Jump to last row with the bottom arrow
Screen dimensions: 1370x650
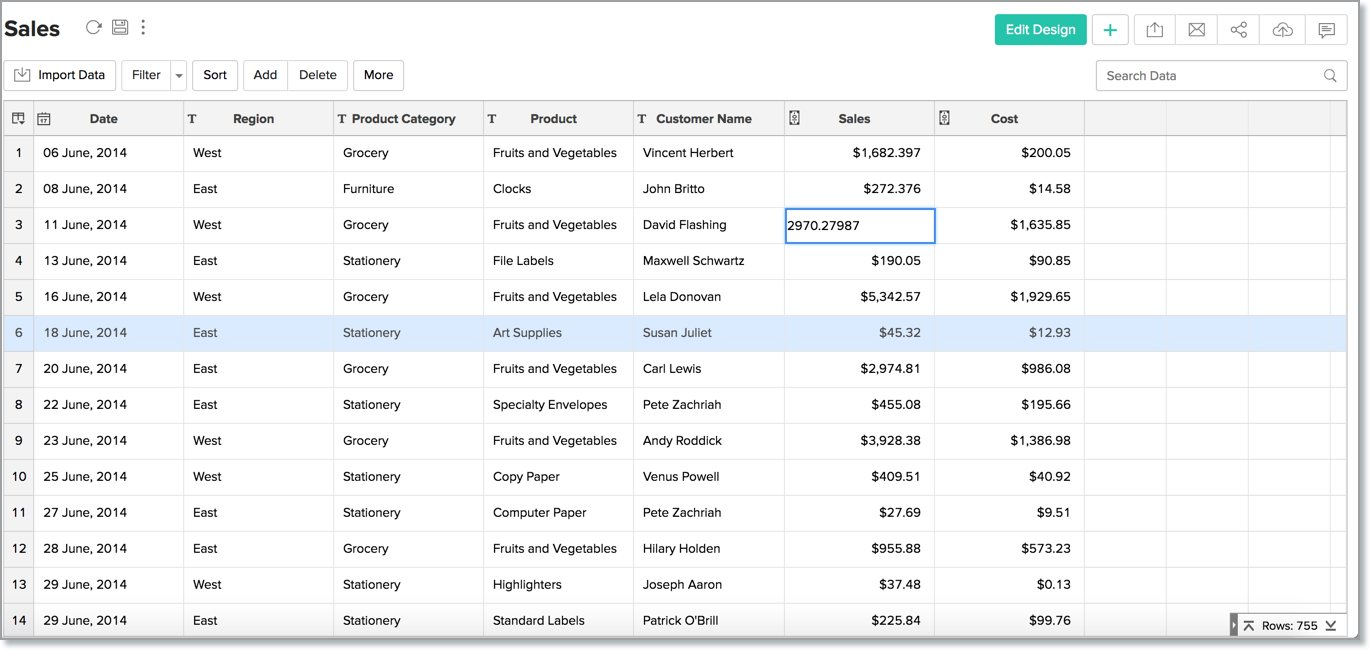1331,626
